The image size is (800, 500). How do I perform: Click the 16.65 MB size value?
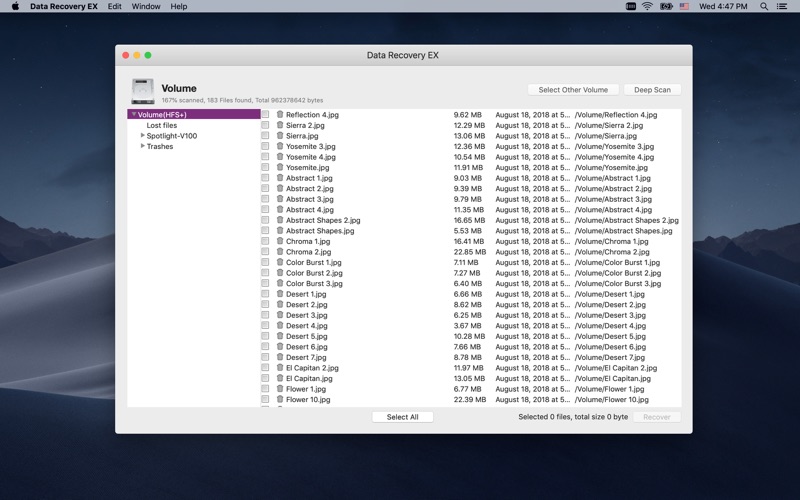coord(469,220)
